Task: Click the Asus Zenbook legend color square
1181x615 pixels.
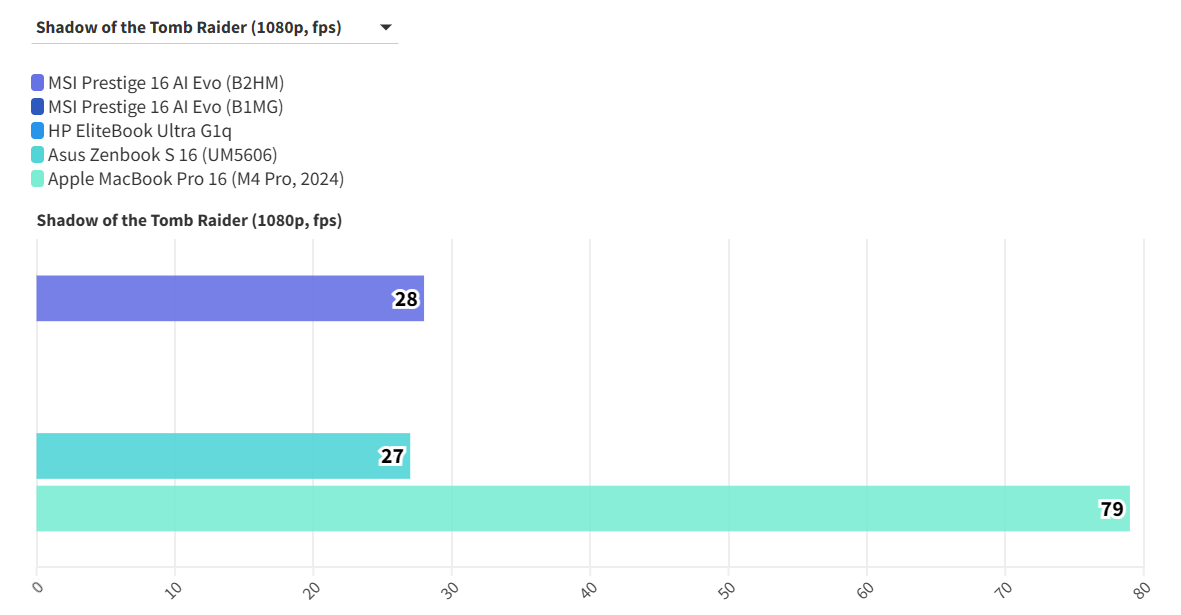Action: pyautogui.click(x=38, y=155)
